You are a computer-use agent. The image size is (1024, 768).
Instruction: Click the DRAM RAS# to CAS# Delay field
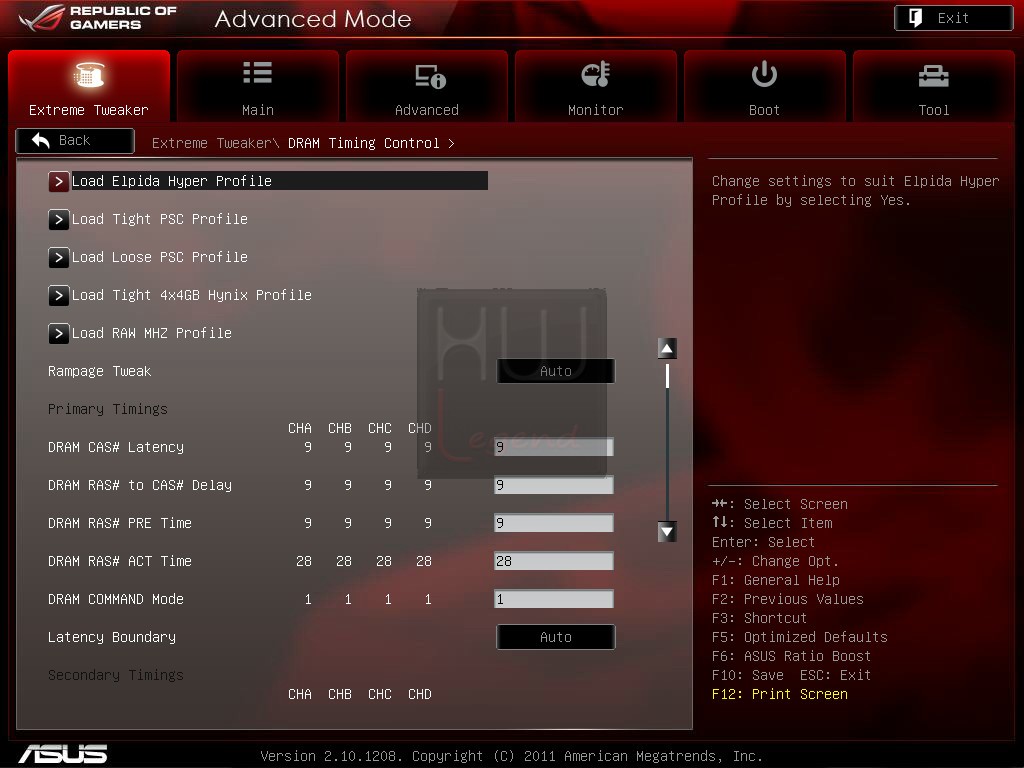[554, 485]
